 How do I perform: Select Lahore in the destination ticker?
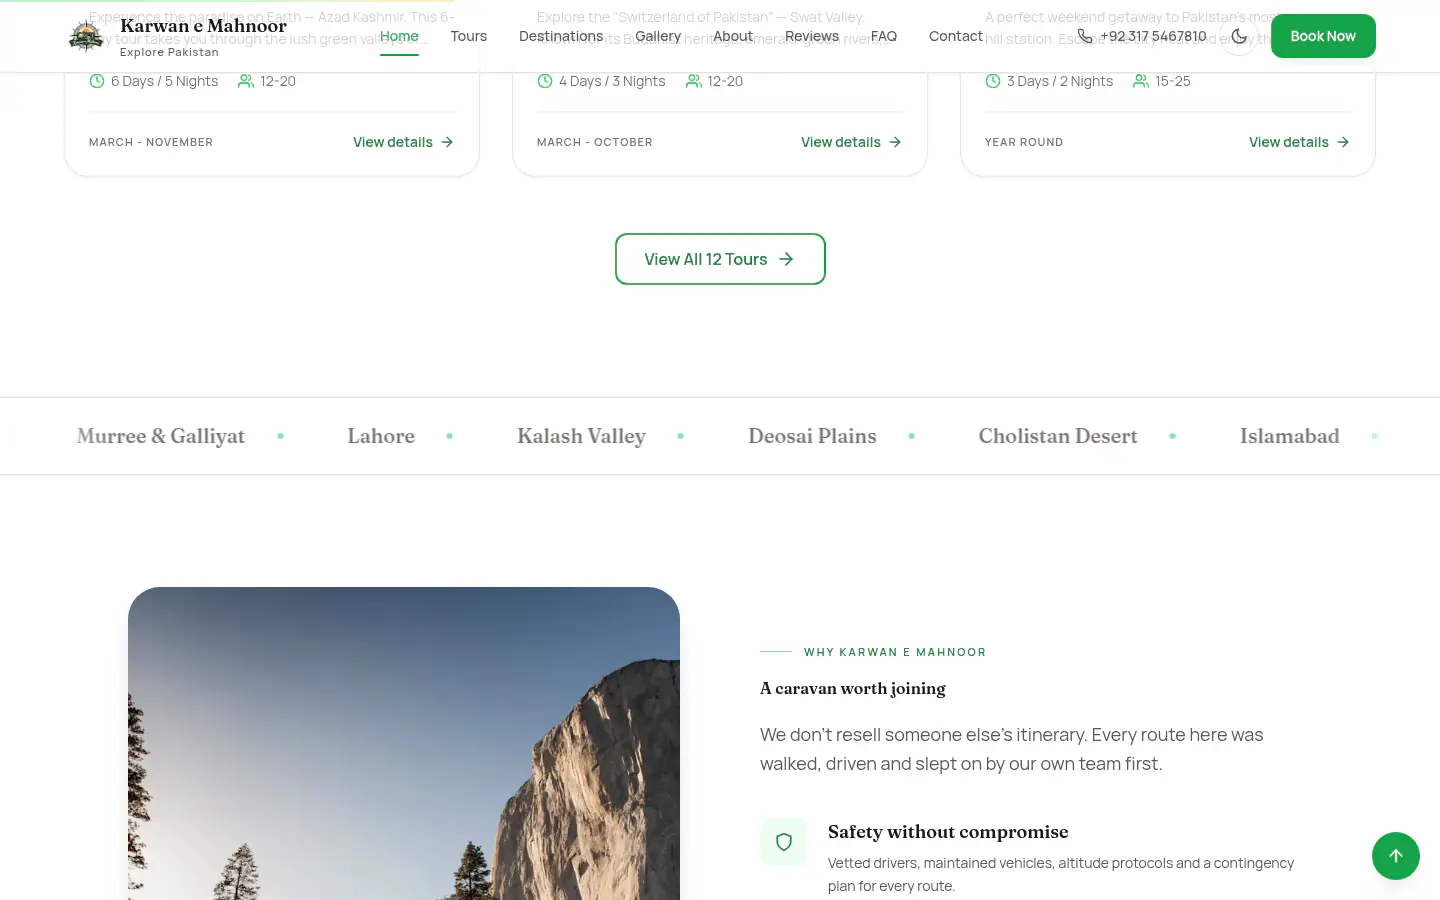pos(381,436)
